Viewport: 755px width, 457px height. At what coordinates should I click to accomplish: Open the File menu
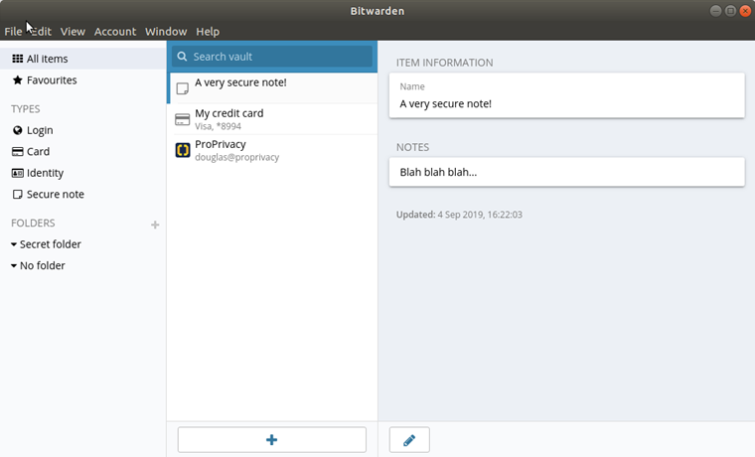13,31
